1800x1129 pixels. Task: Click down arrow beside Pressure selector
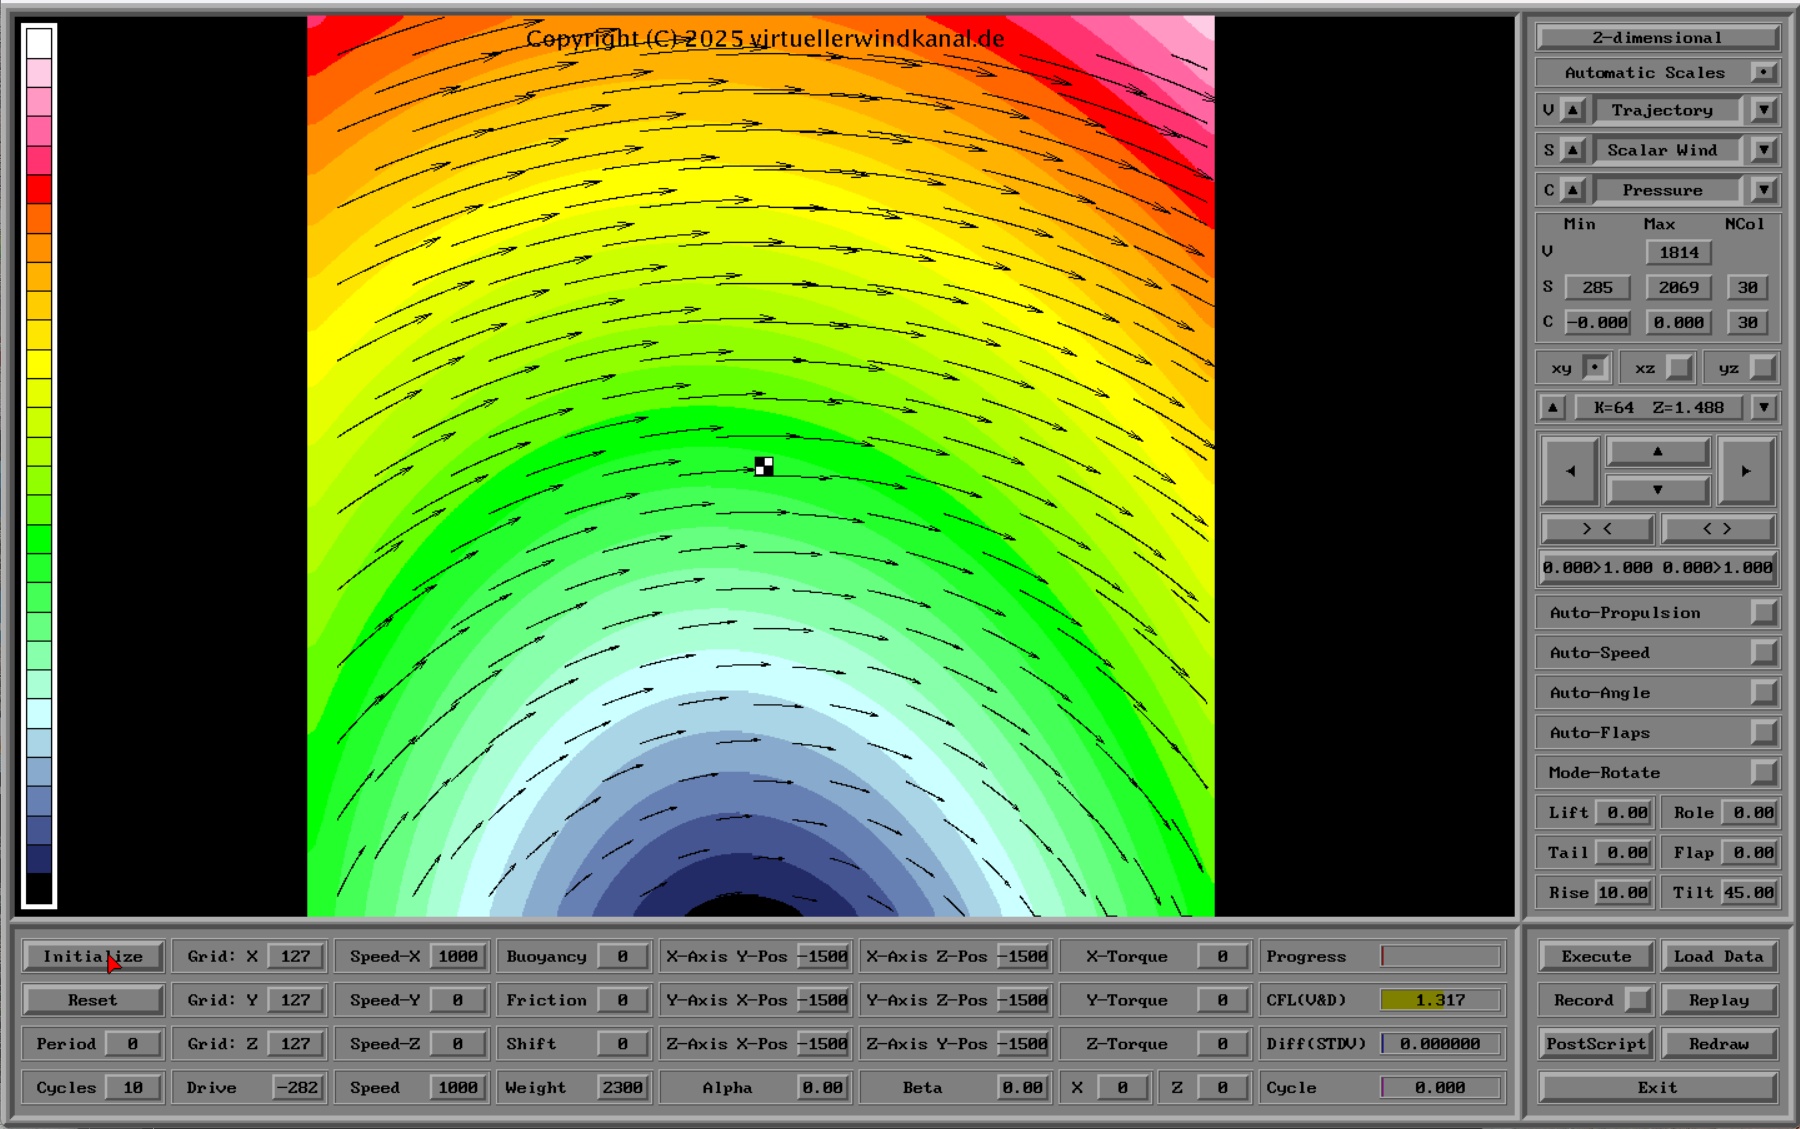tap(1764, 190)
